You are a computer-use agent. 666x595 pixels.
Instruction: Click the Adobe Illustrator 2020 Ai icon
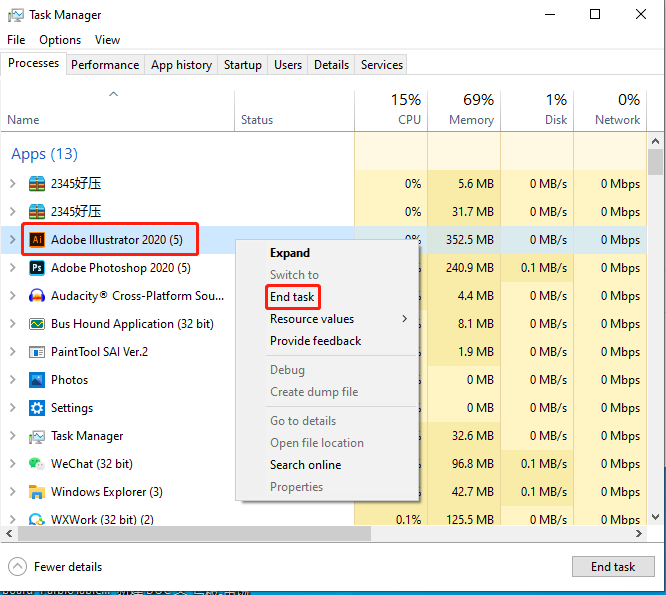click(37, 240)
